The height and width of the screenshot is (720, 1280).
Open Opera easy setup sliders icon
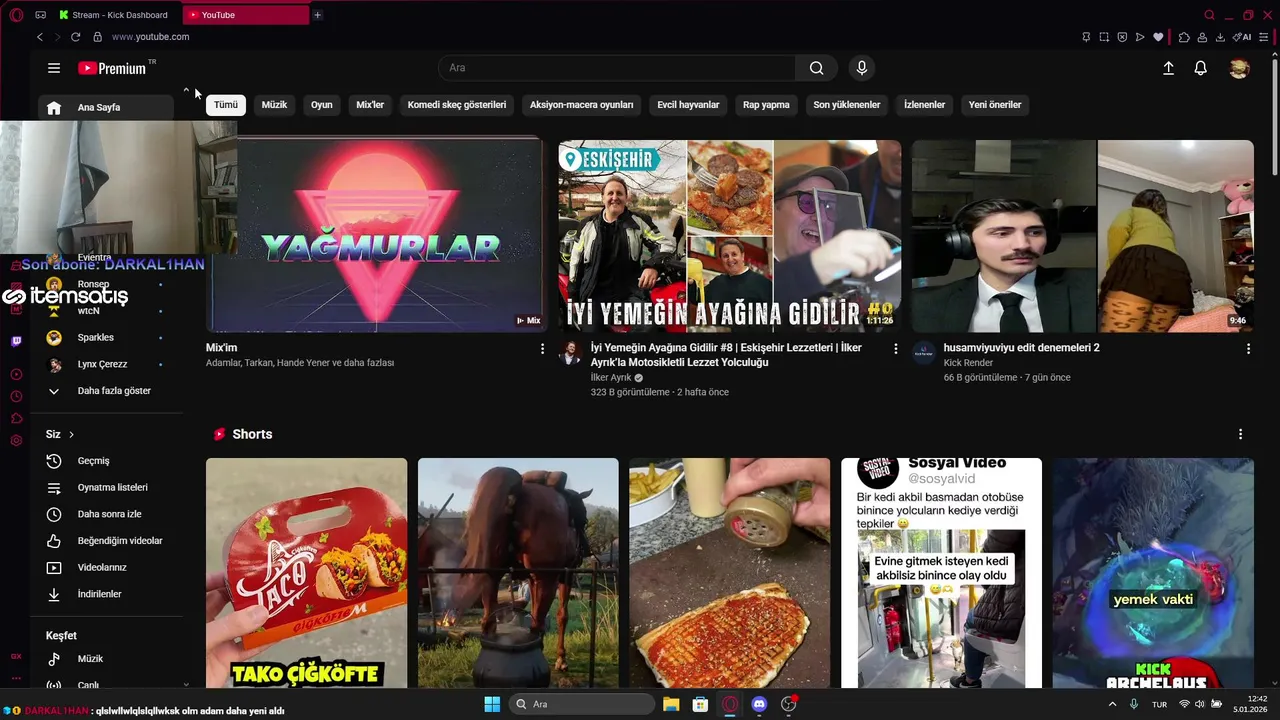coord(1265,37)
